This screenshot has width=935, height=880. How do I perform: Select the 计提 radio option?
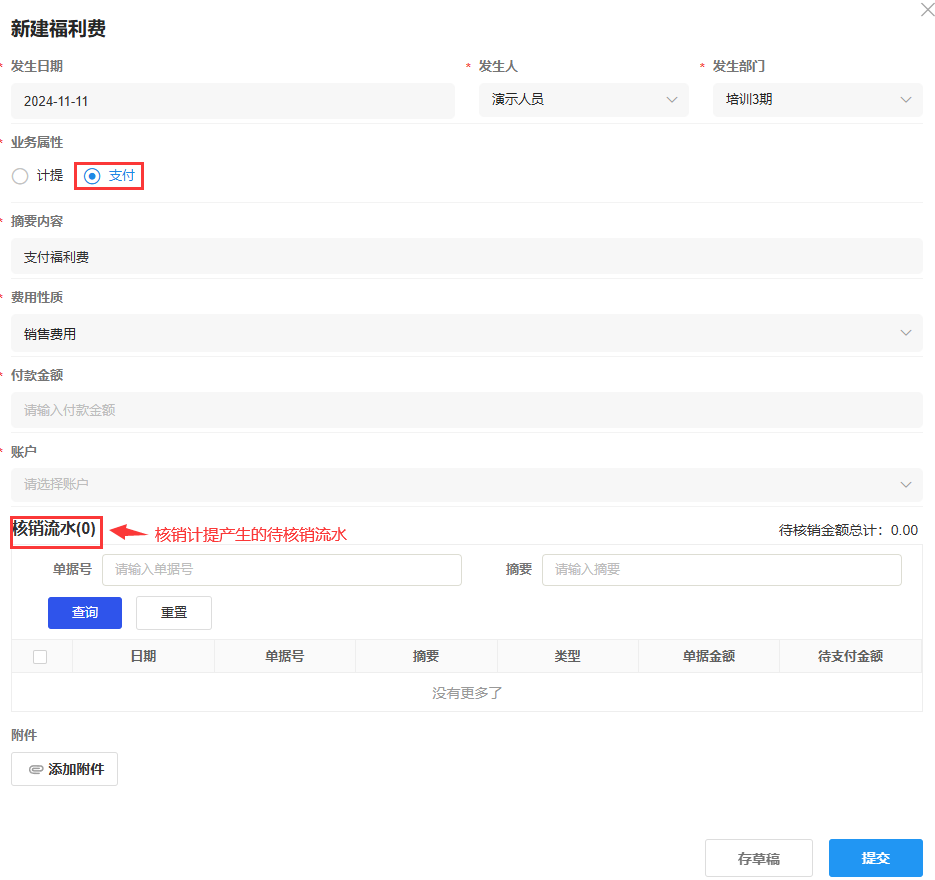point(20,176)
